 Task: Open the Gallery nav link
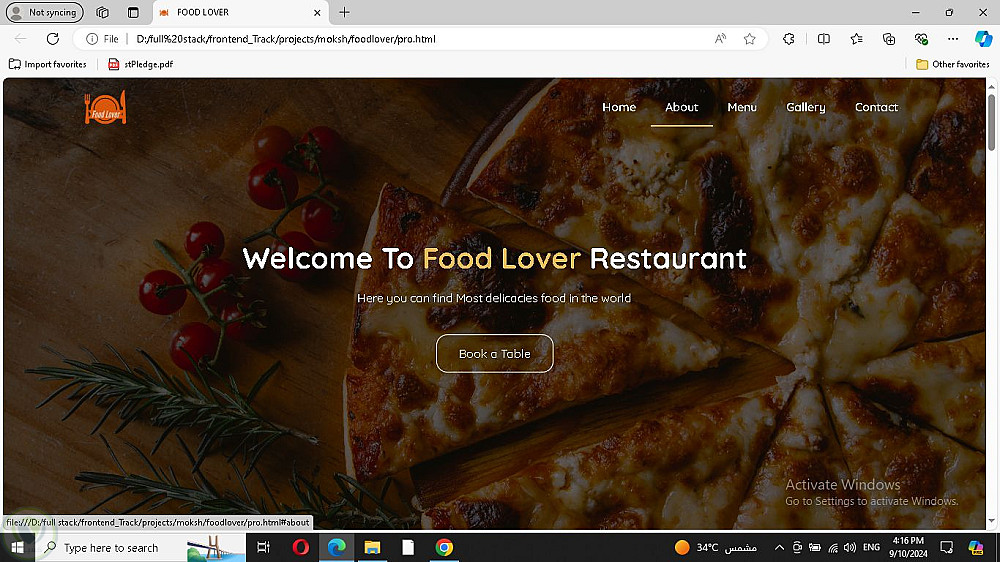click(x=805, y=107)
